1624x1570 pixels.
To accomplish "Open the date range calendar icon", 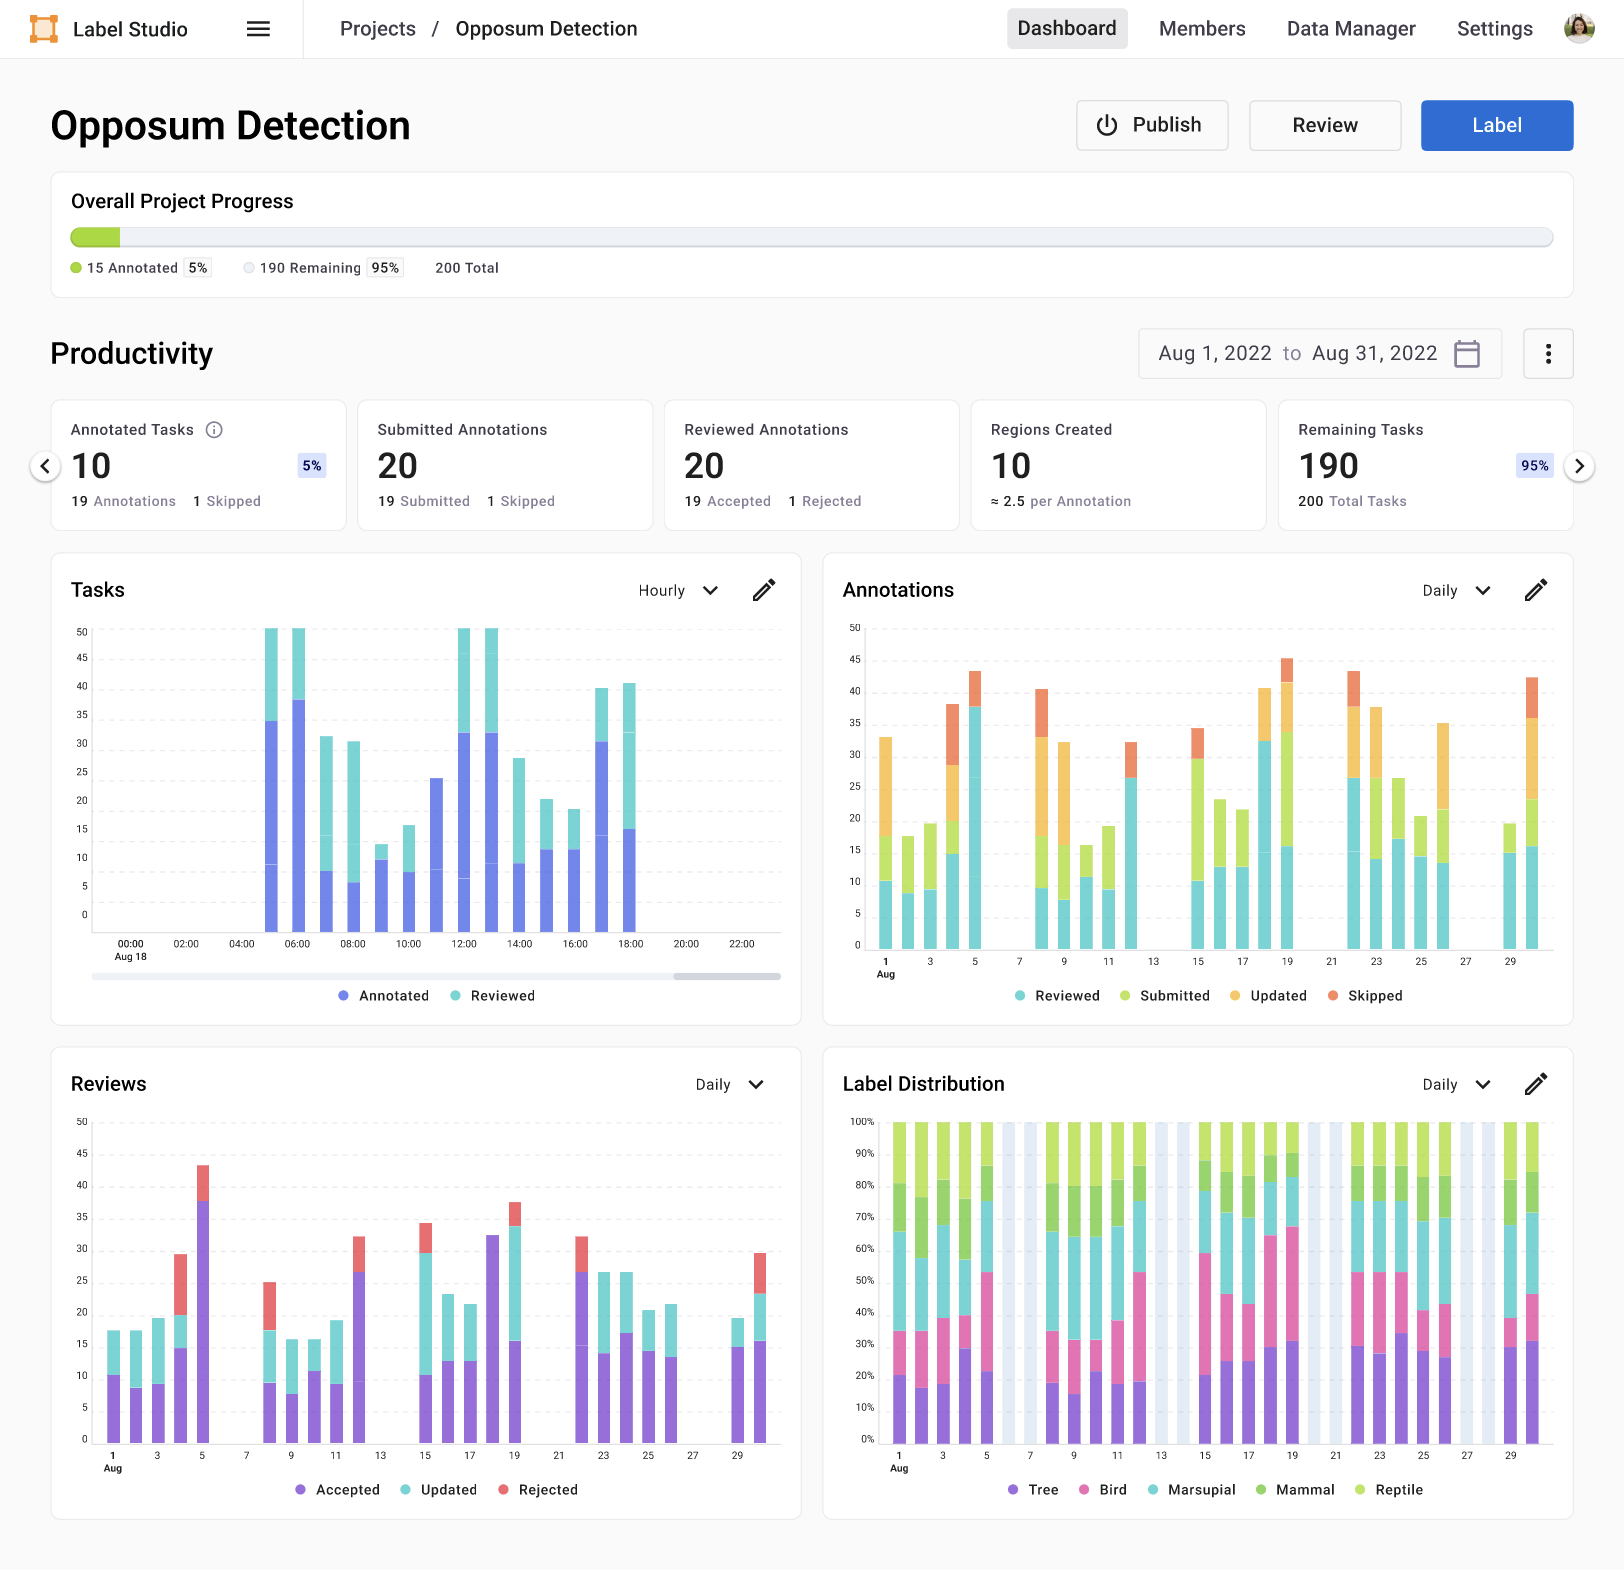I will pos(1466,354).
